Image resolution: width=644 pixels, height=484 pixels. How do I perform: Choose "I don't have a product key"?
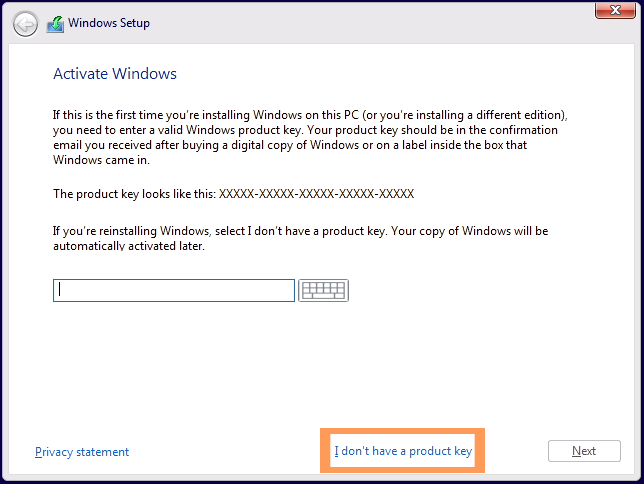[403, 452]
